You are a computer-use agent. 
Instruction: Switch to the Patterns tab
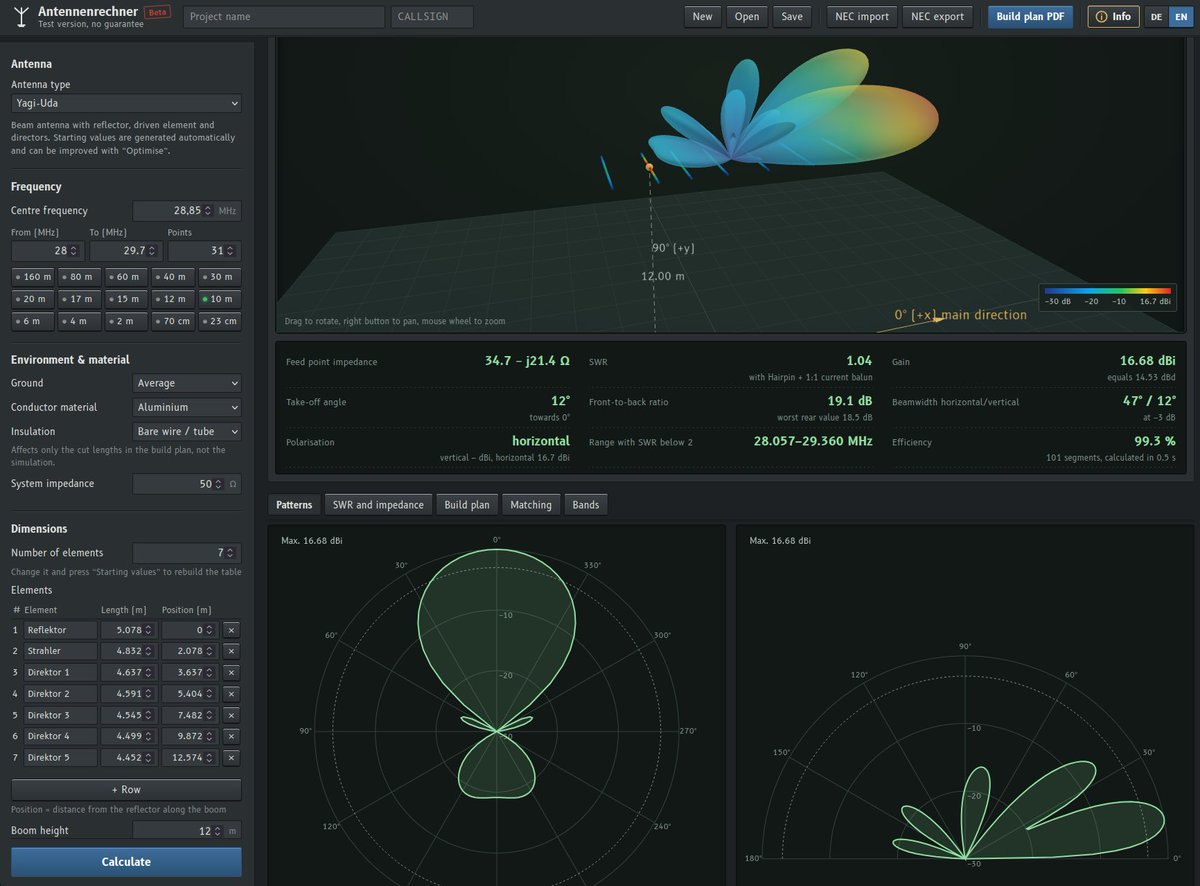point(294,505)
